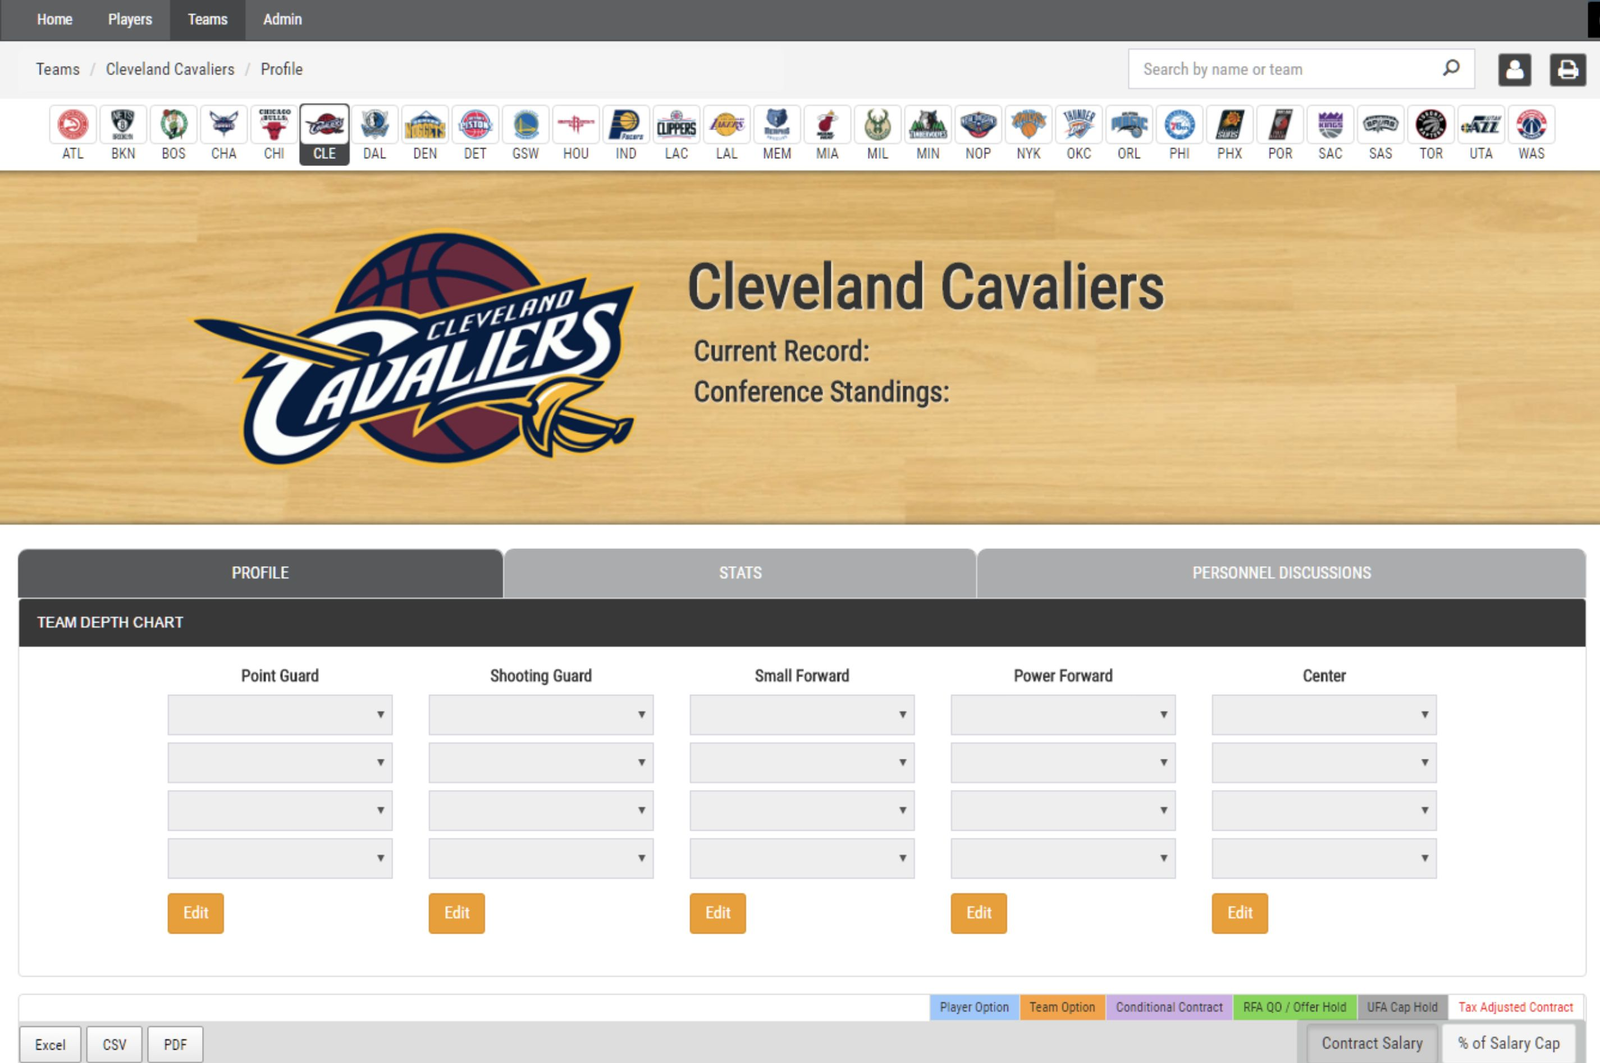Open first Small Forward dropdown
The width and height of the screenshot is (1600, 1063).
click(802, 715)
